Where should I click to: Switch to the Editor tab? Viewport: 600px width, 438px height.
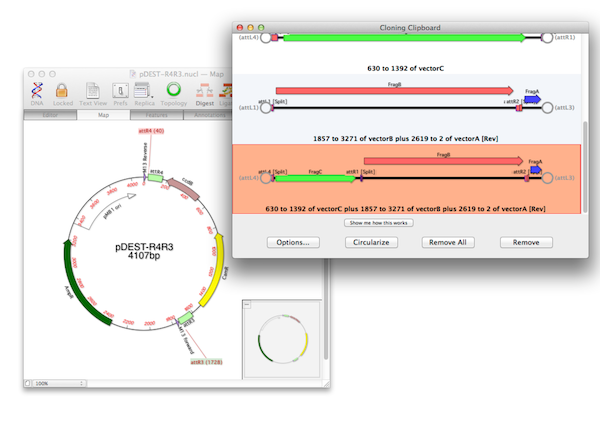50,115
